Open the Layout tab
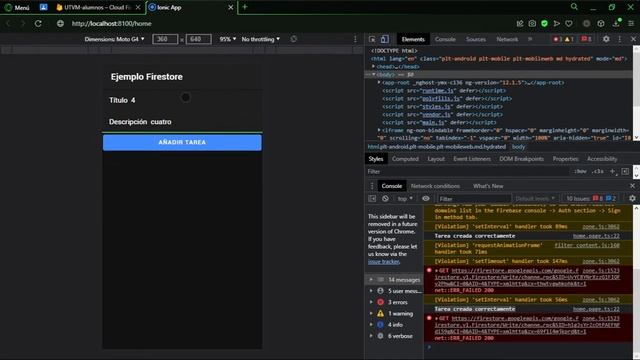 (x=436, y=159)
